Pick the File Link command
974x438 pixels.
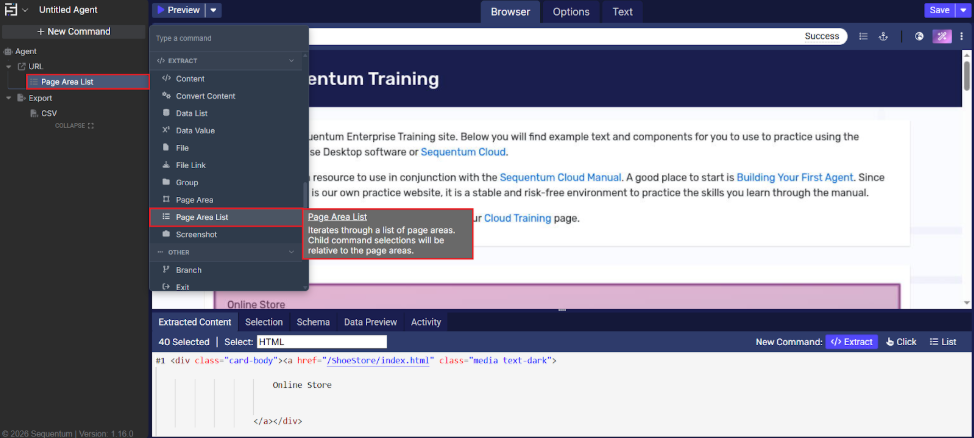(x=190, y=165)
